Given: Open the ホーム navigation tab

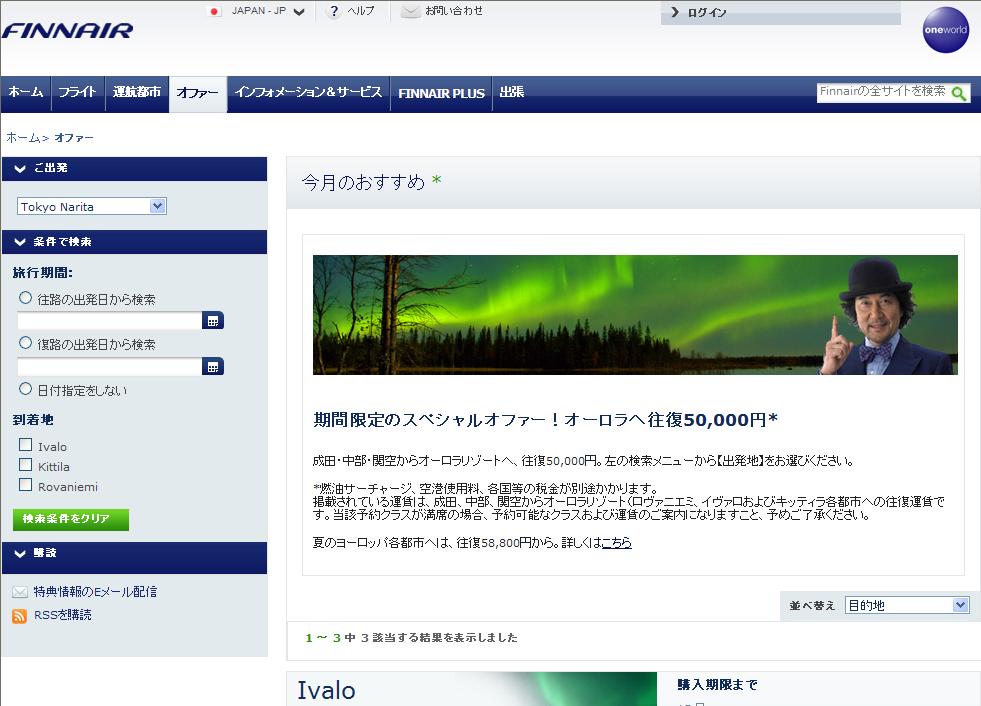Looking at the screenshot, I should tap(26, 92).
